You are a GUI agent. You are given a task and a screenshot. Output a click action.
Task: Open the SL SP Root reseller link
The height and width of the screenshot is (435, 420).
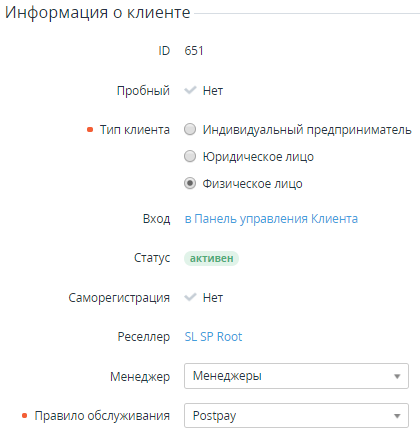tap(213, 337)
